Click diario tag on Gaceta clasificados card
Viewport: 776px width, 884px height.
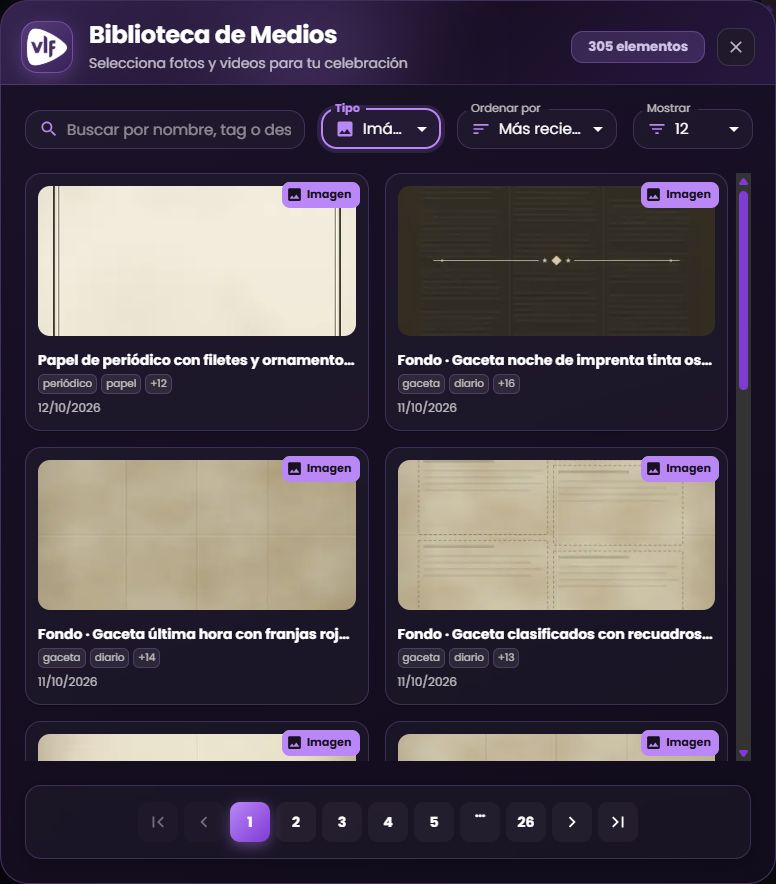coord(469,657)
